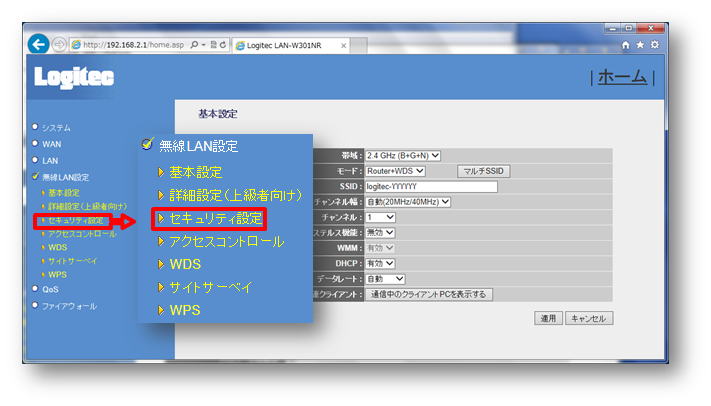Image resolution: width=711 pixels, height=406 pixels.
Task: Click the 適用 button
Action: pyautogui.click(x=548, y=318)
